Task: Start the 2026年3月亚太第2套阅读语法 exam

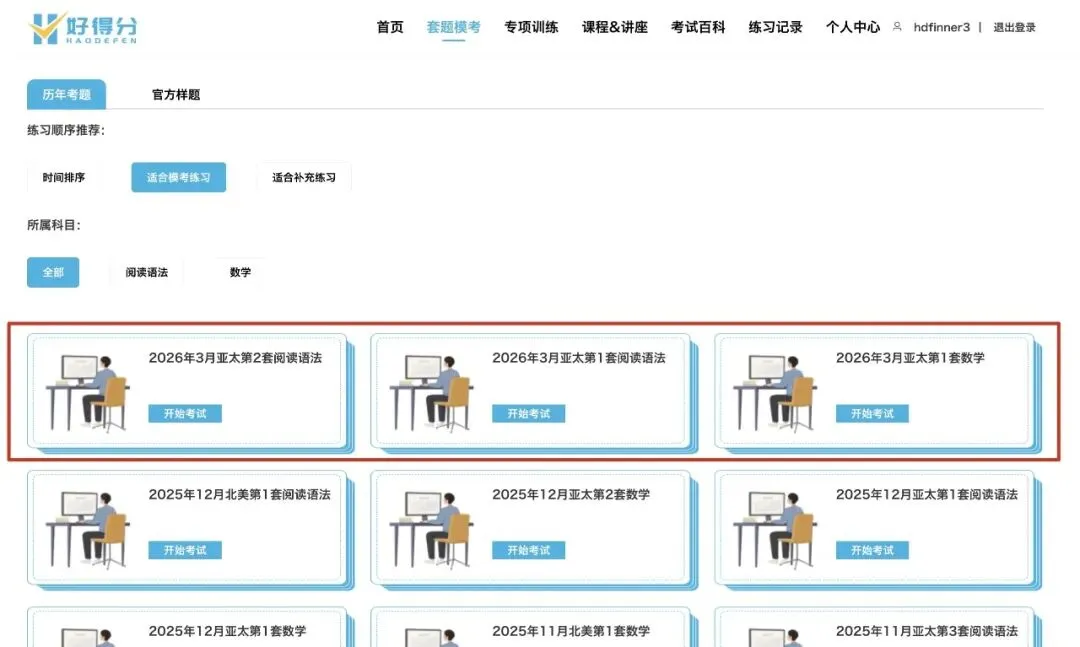Action: click(x=186, y=413)
